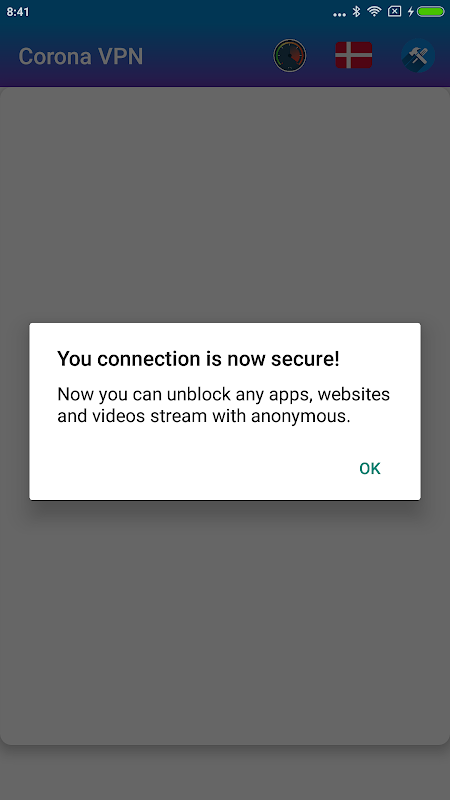Screen dimensions: 450x800
Task: Open the speed test gauge icon
Action: (289, 56)
